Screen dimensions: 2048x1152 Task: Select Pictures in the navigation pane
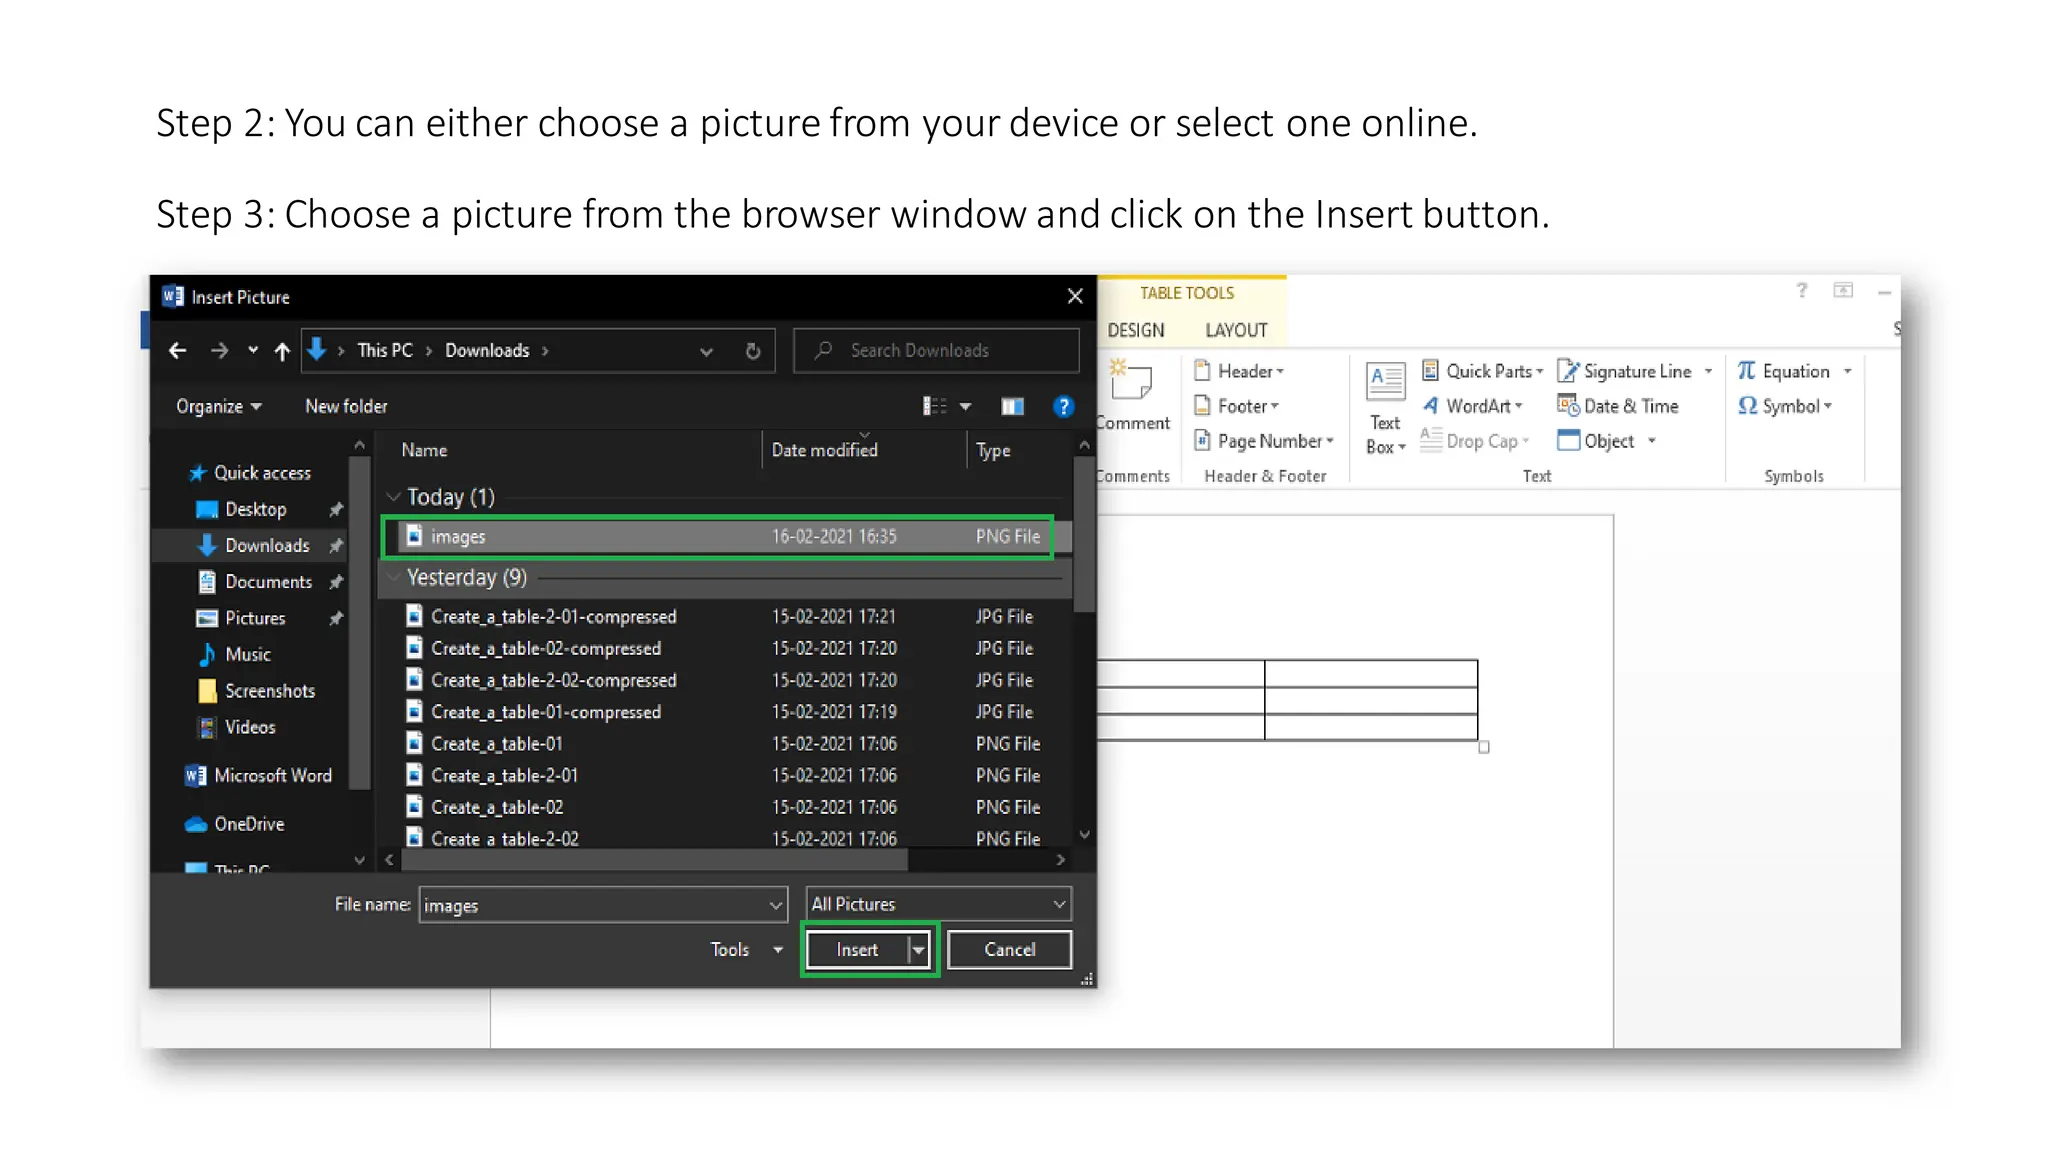tap(254, 618)
